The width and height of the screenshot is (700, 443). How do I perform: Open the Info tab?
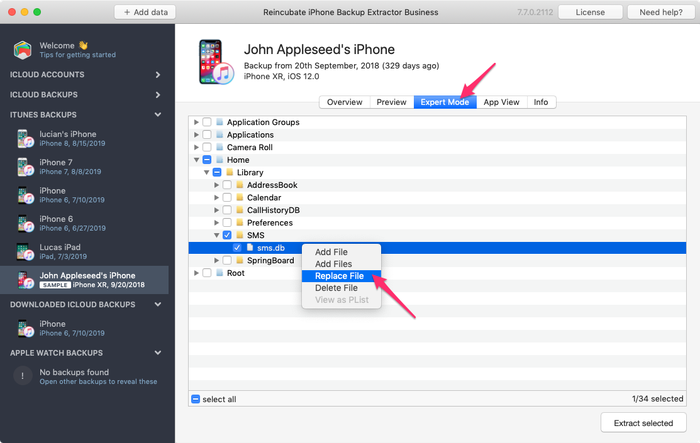(x=541, y=102)
